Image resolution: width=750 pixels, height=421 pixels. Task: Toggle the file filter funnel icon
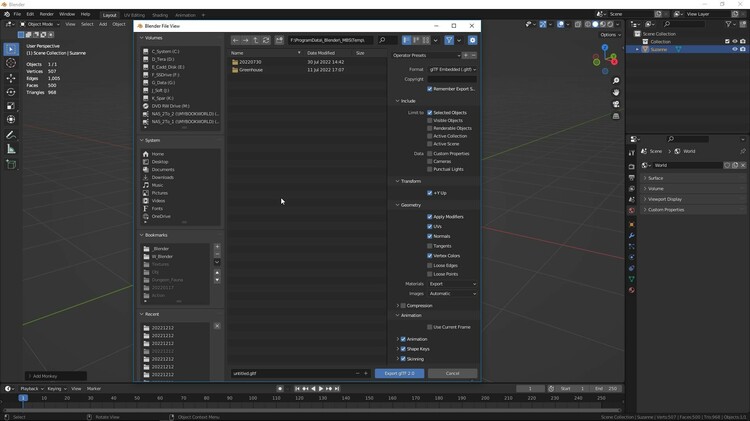pyautogui.click(x=449, y=41)
